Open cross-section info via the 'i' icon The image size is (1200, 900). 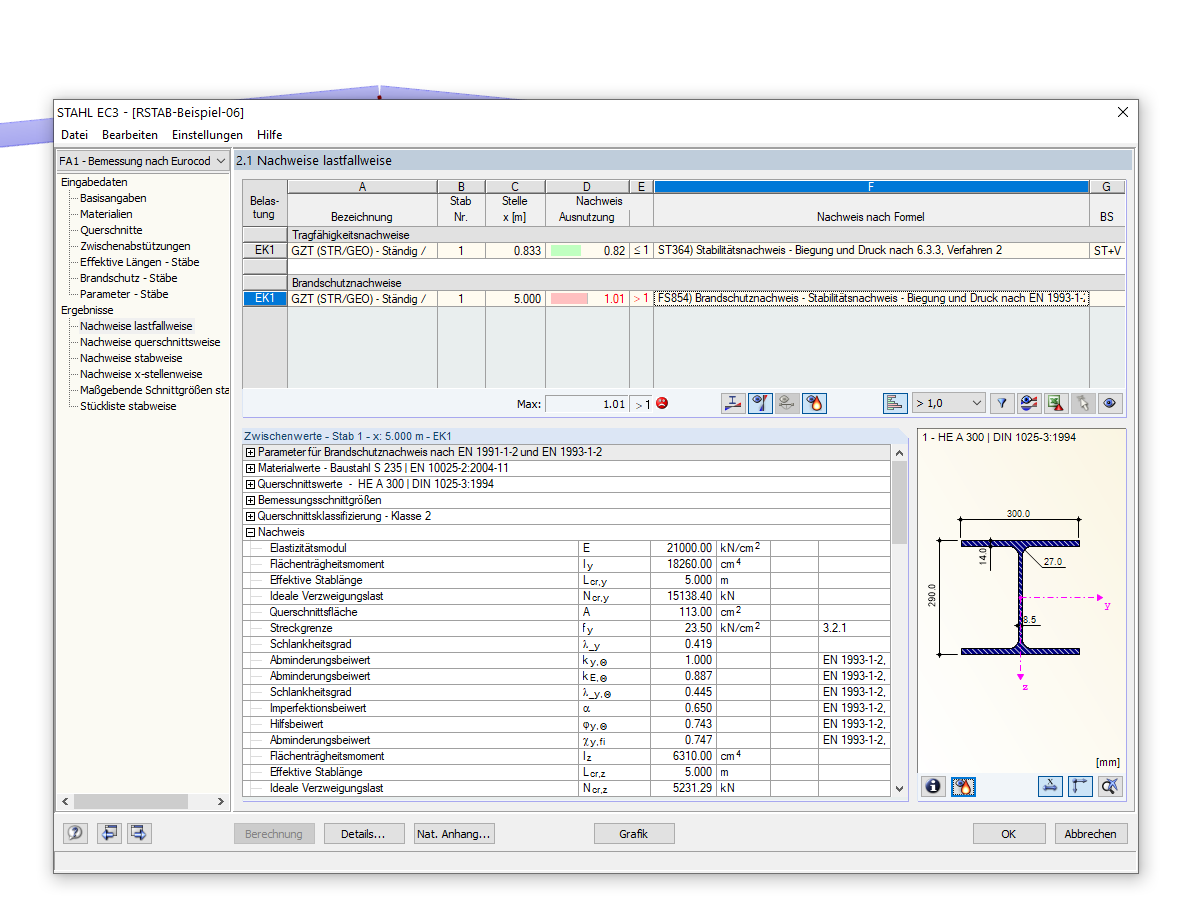tap(934, 786)
